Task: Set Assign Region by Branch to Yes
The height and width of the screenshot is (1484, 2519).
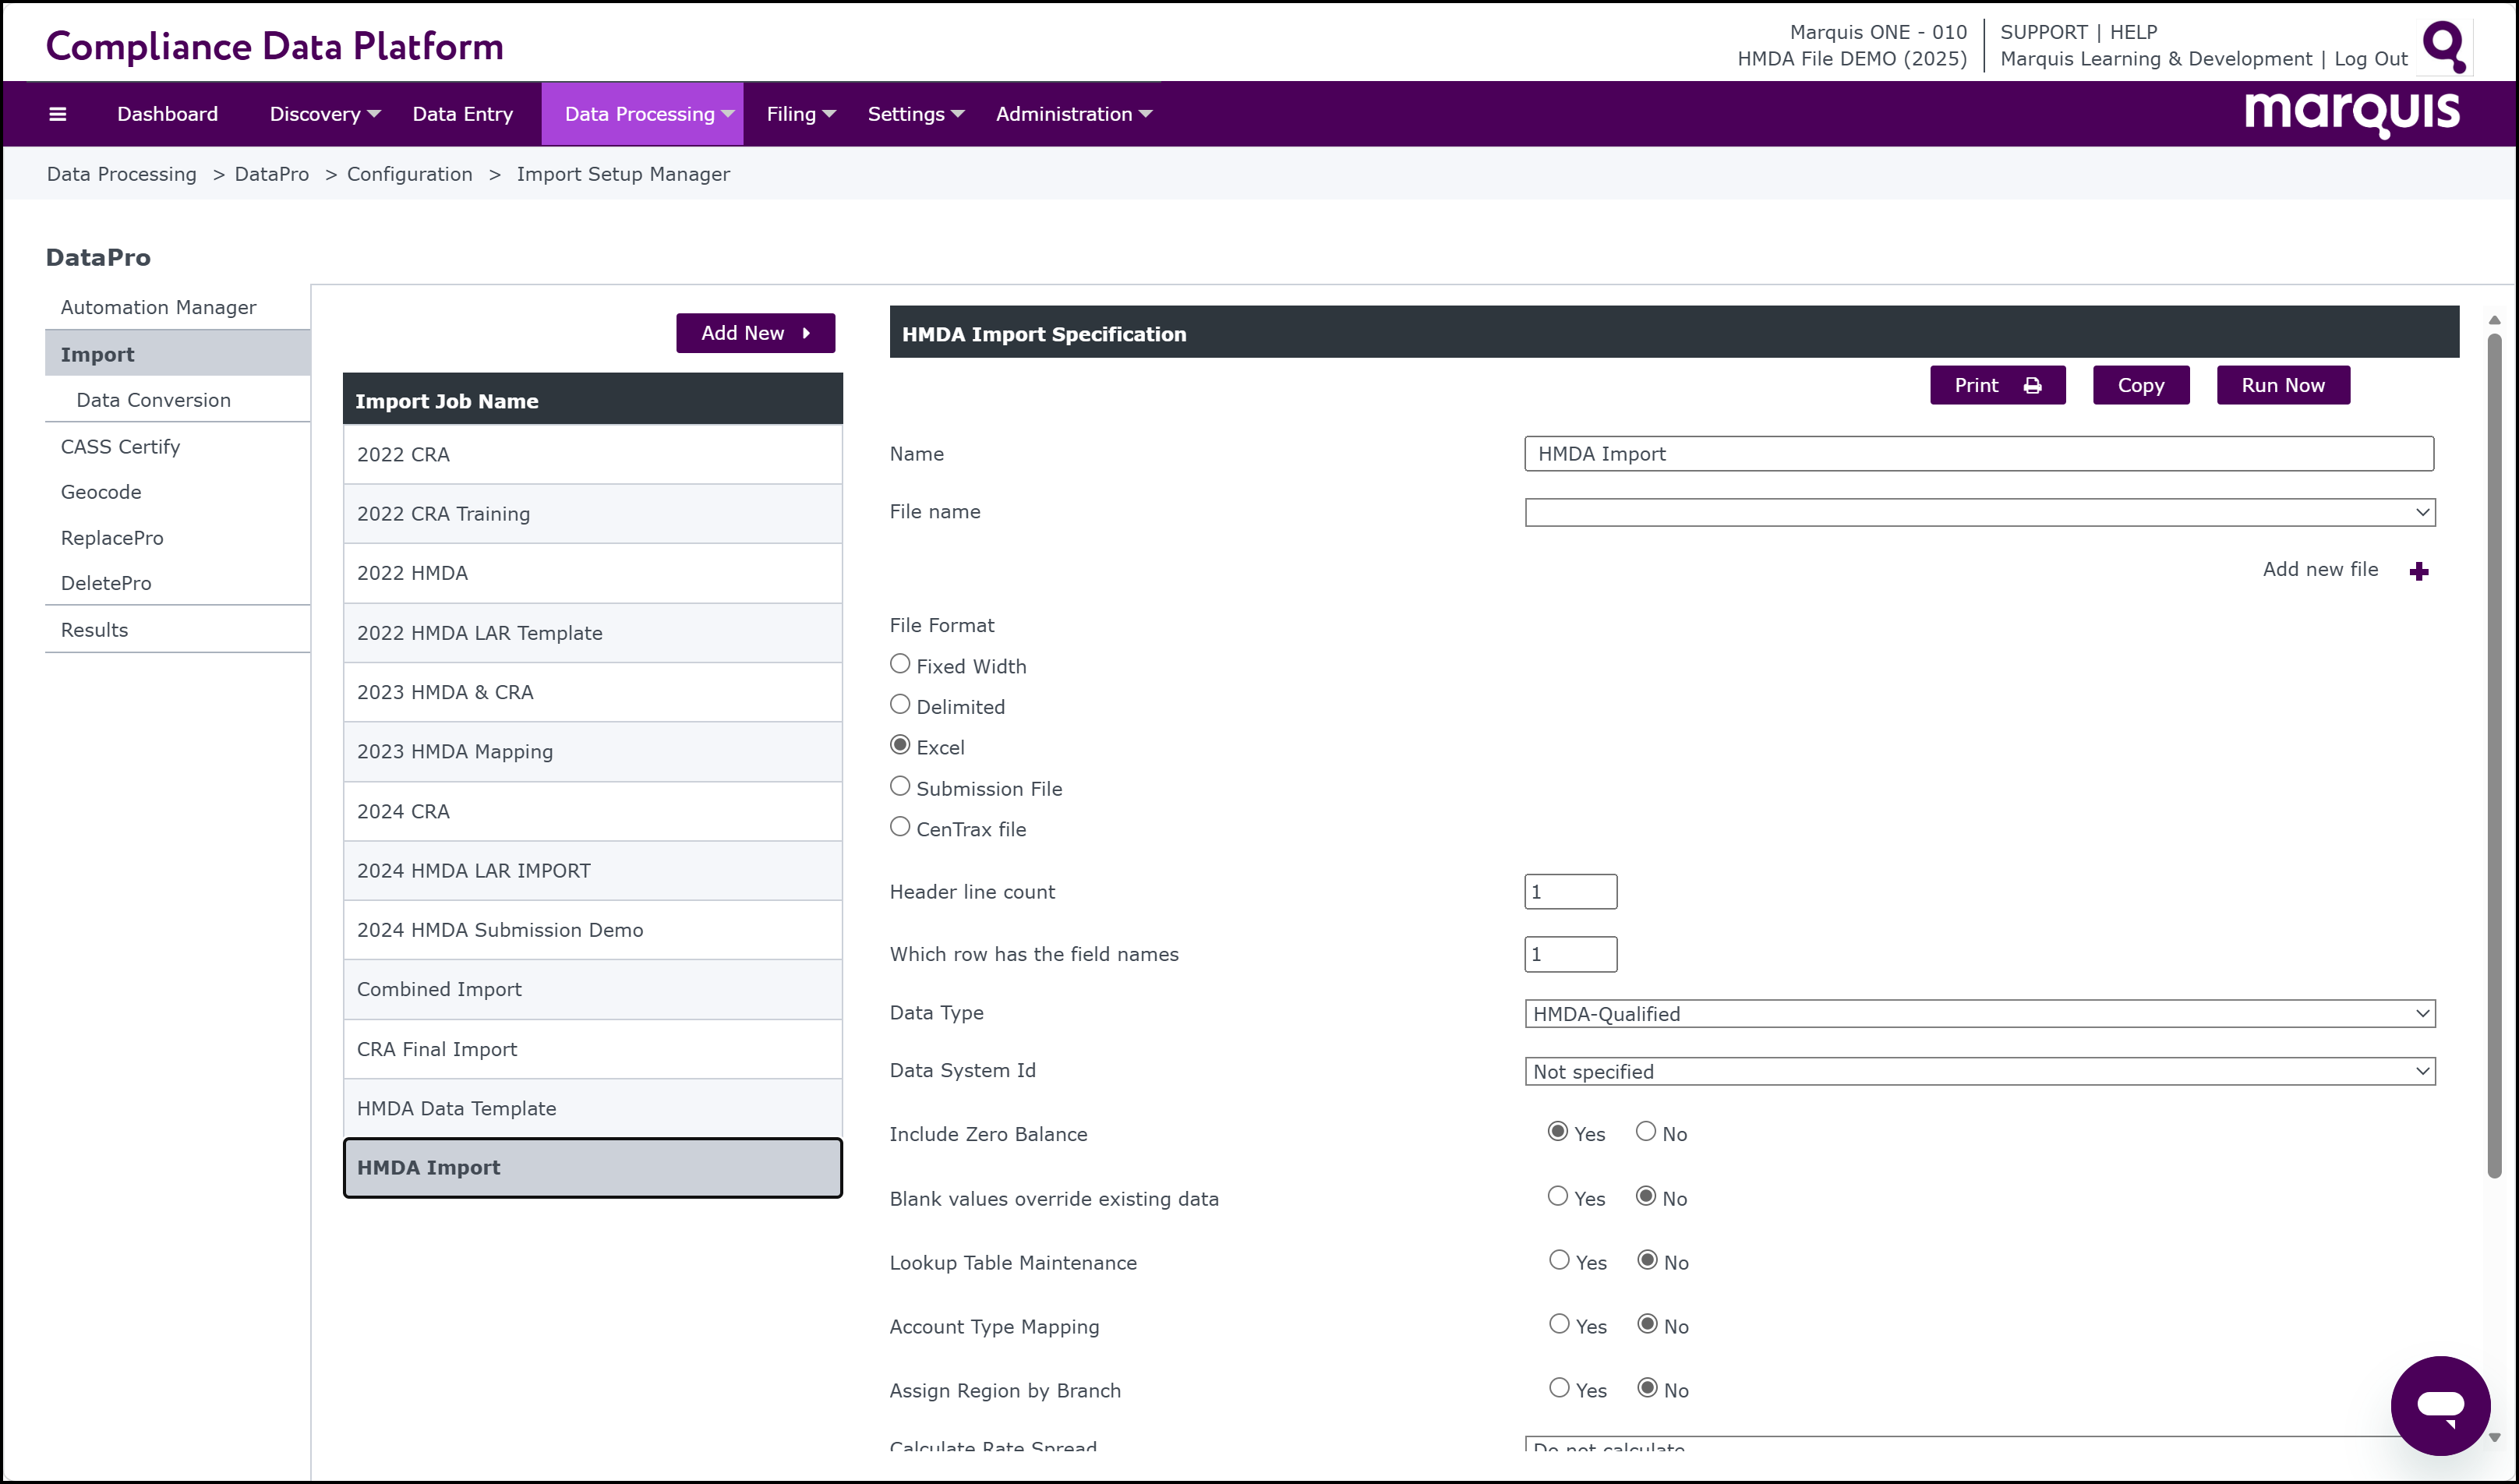Action: pyautogui.click(x=1559, y=1389)
